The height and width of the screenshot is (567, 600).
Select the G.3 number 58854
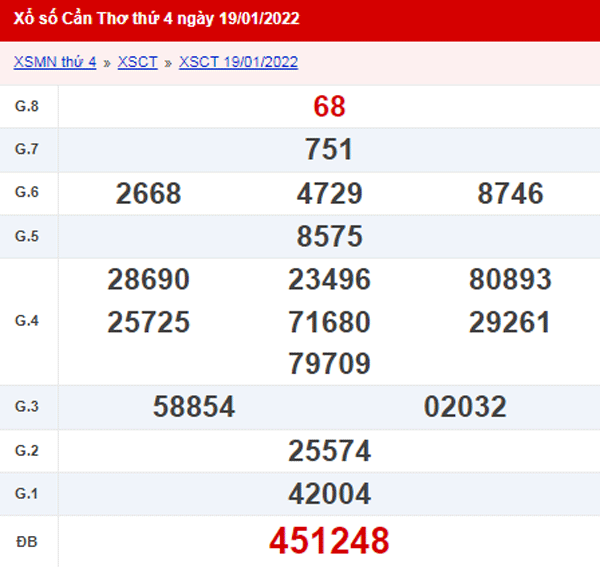[194, 406]
